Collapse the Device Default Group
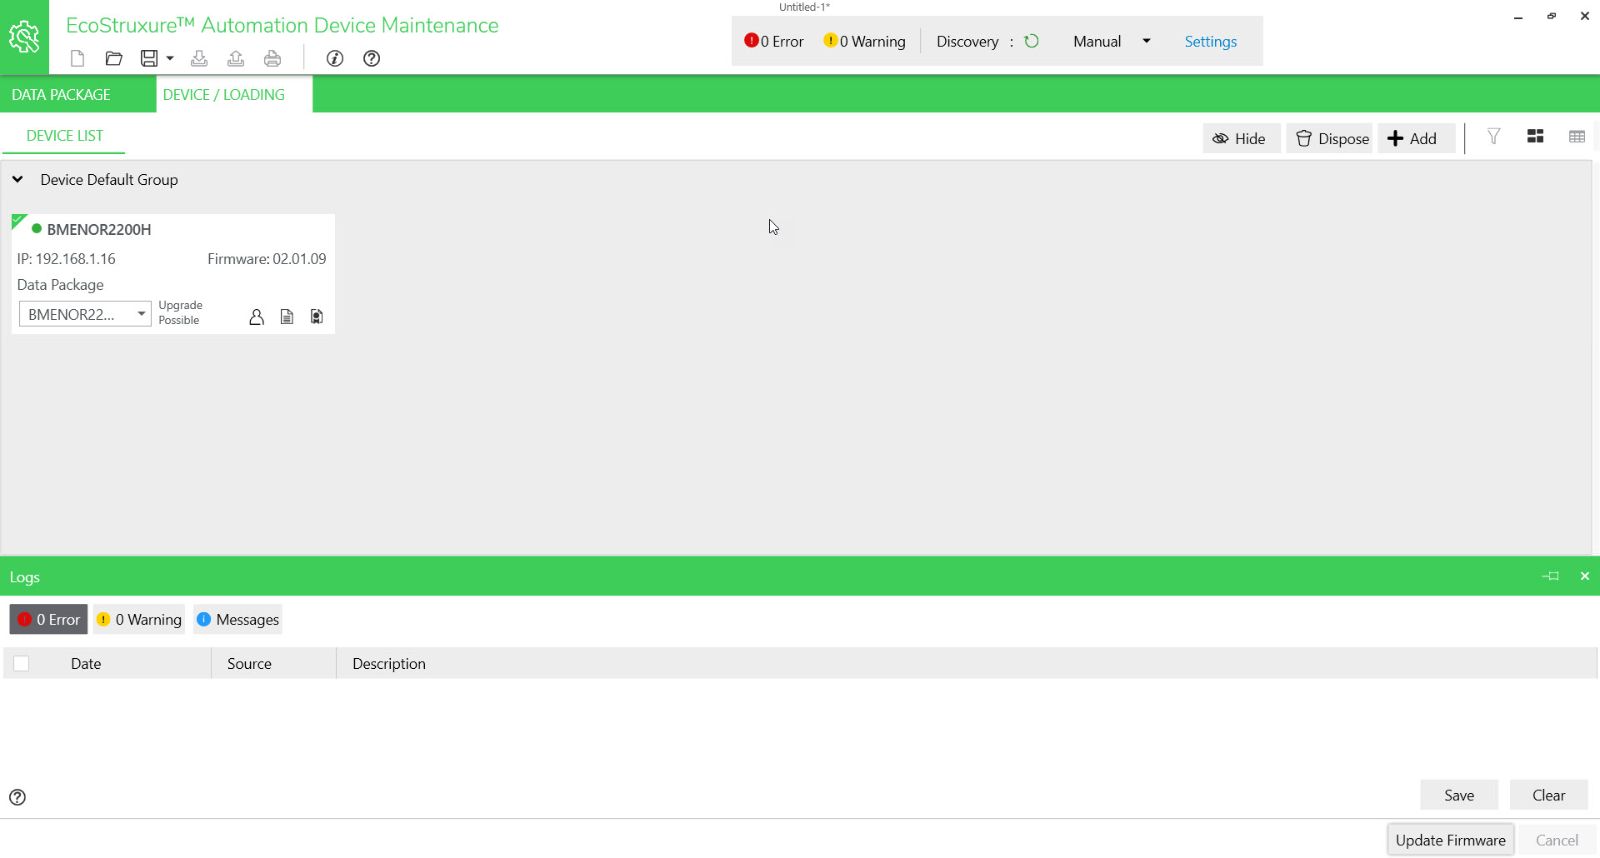The height and width of the screenshot is (858, 1600). tap(17, 180)
